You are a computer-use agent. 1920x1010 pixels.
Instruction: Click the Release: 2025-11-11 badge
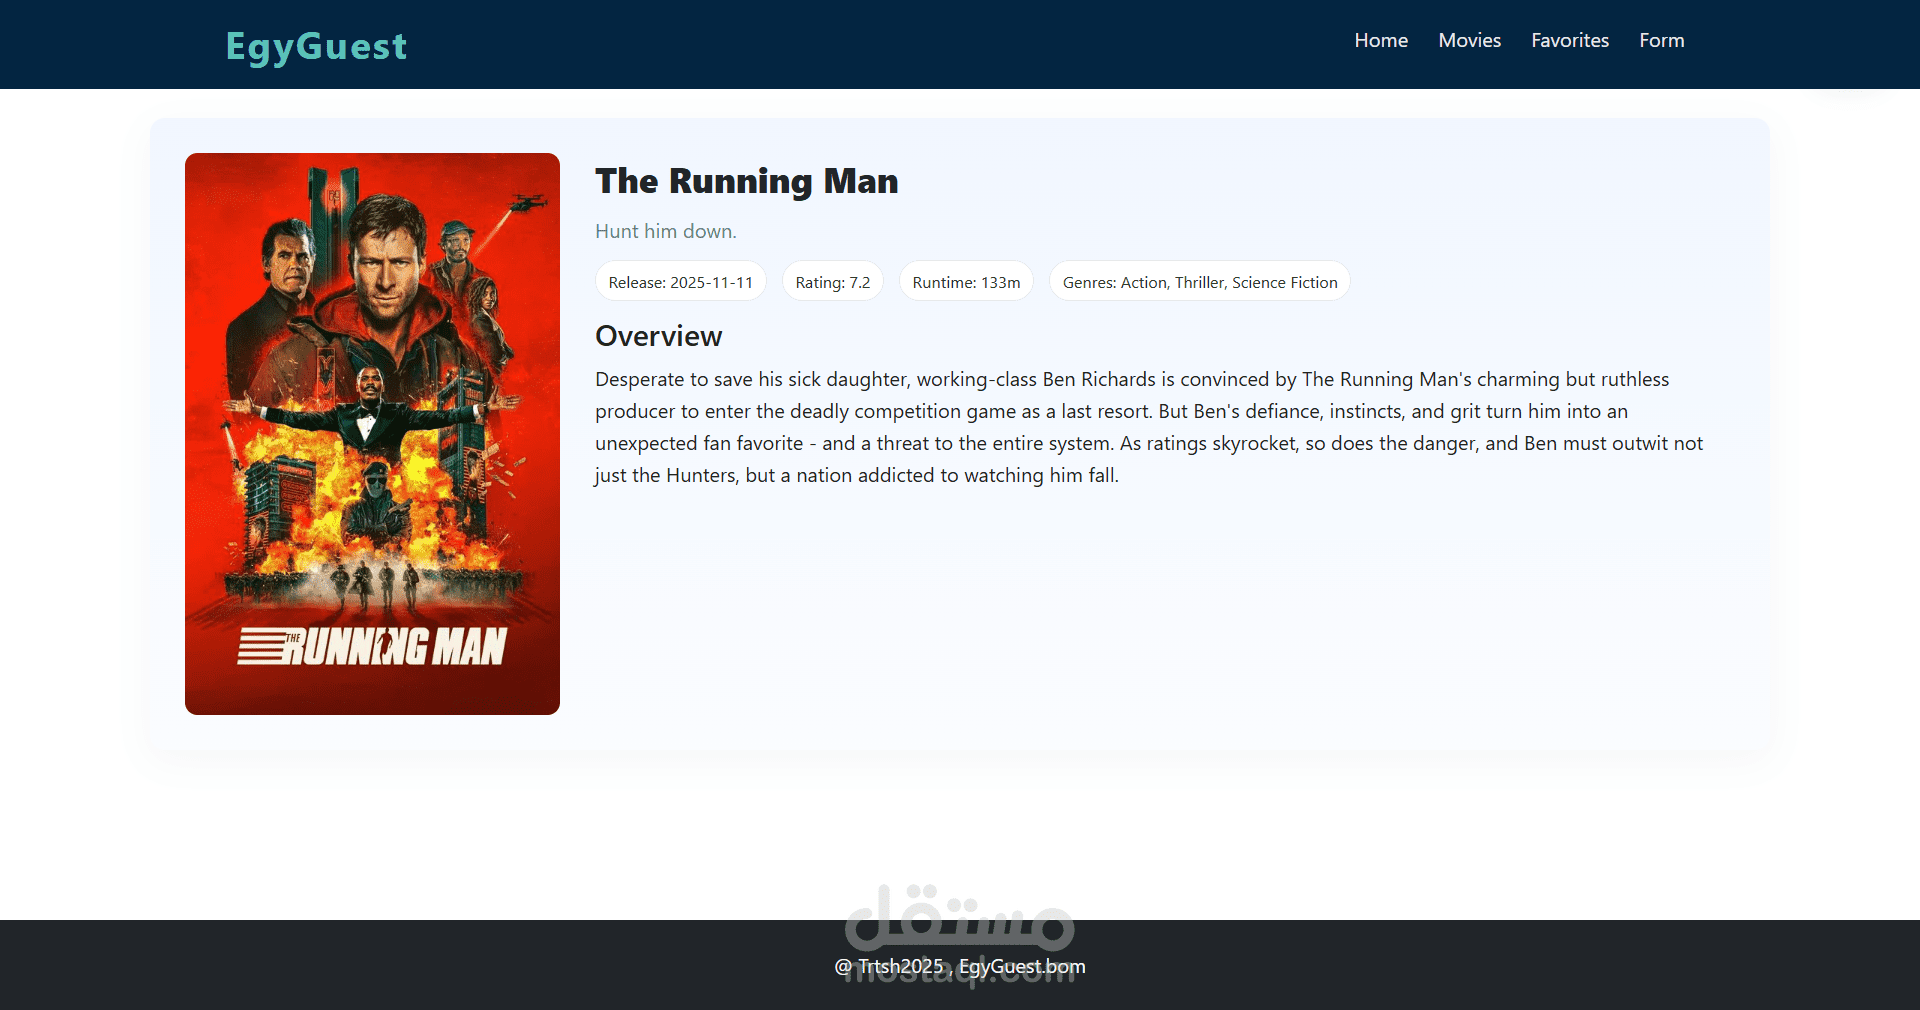[681, 282]
